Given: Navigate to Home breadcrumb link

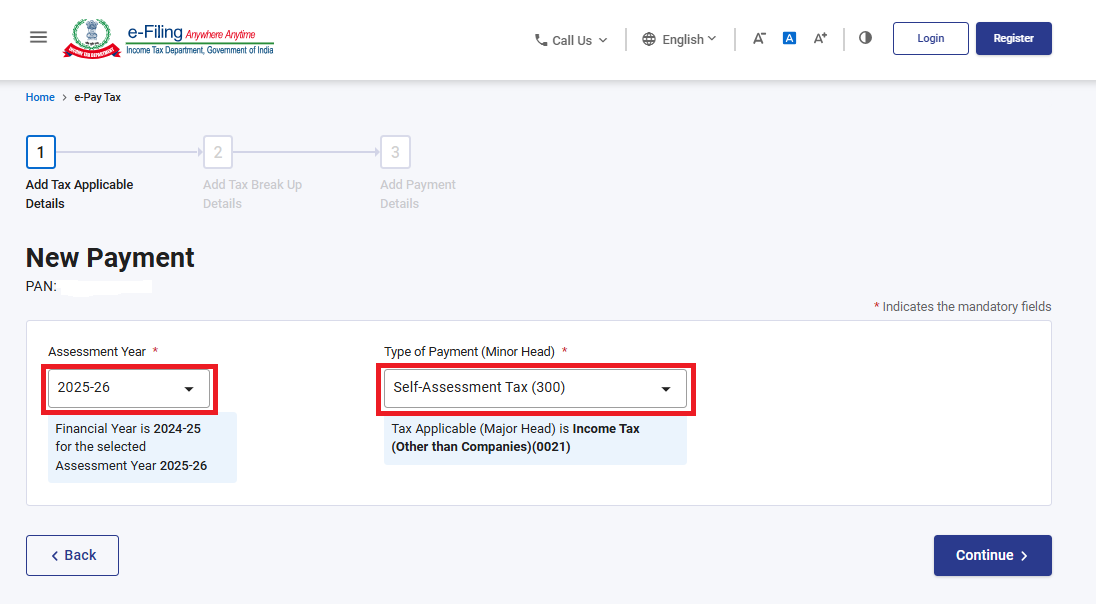Looking at the screenshot, I should pos(40,97).
